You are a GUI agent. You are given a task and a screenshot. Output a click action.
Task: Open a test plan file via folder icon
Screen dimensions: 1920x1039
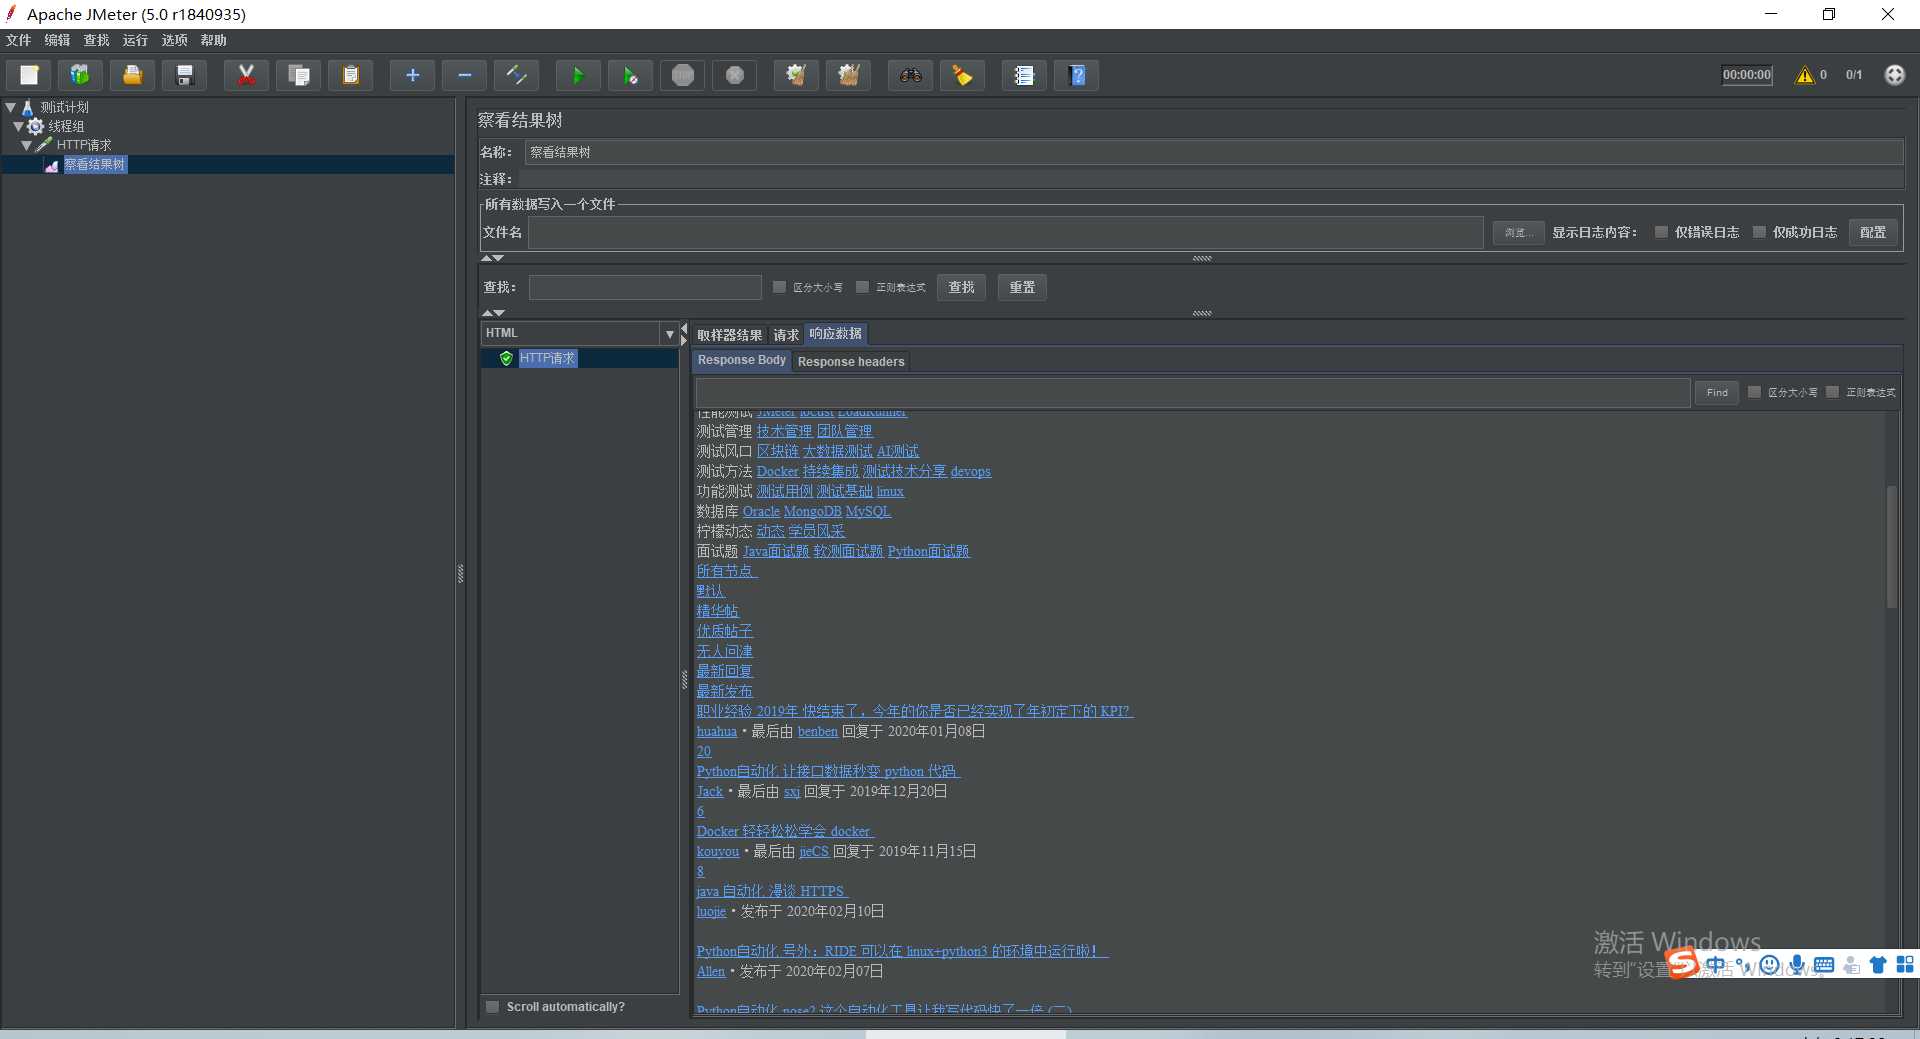[132, 75]
